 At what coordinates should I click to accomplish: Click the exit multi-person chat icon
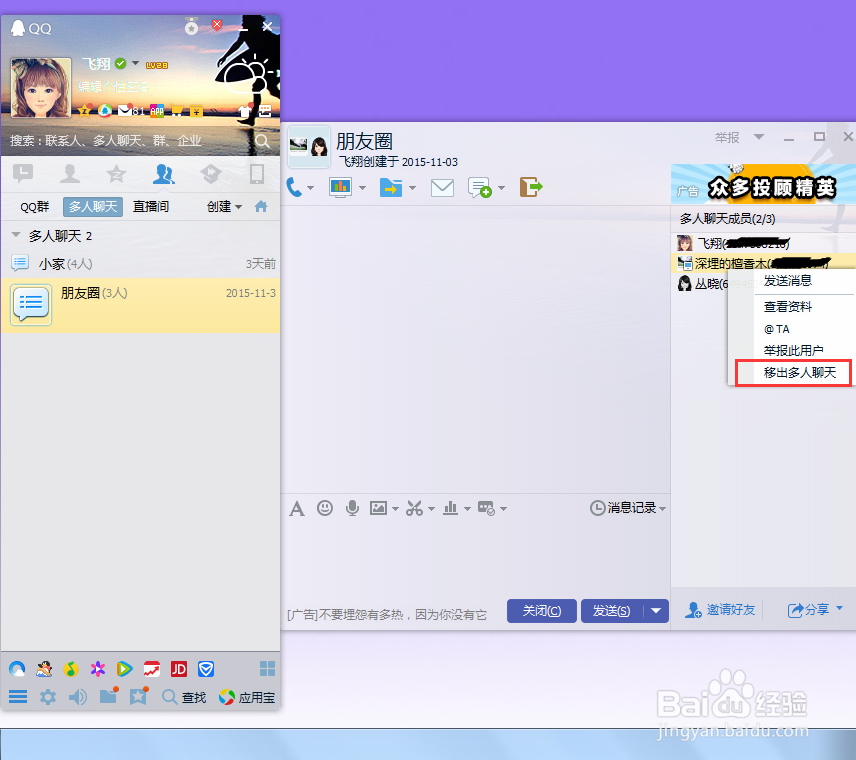531,187
